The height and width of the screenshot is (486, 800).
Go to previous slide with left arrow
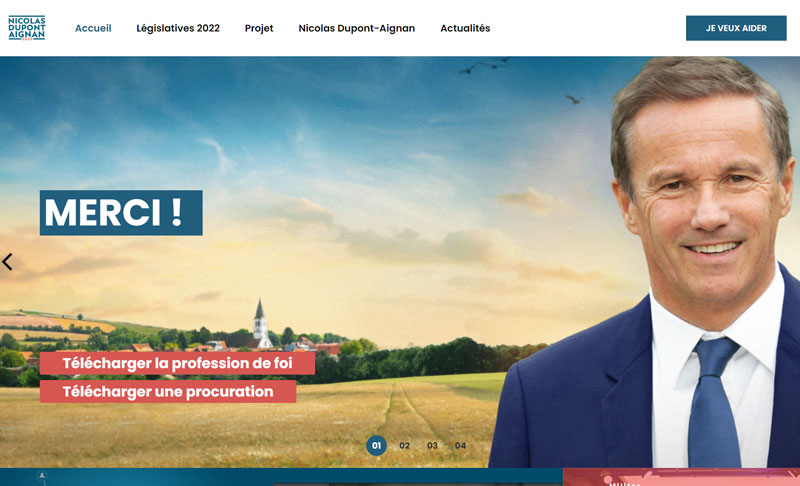point(8,262)
